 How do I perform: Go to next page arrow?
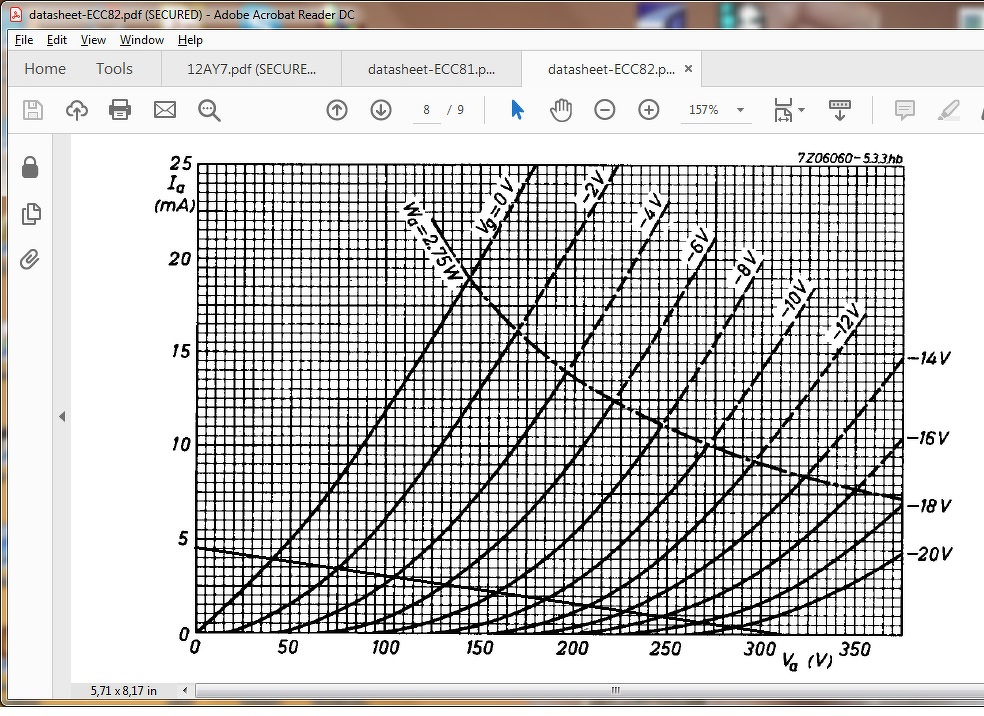(381, 110)
